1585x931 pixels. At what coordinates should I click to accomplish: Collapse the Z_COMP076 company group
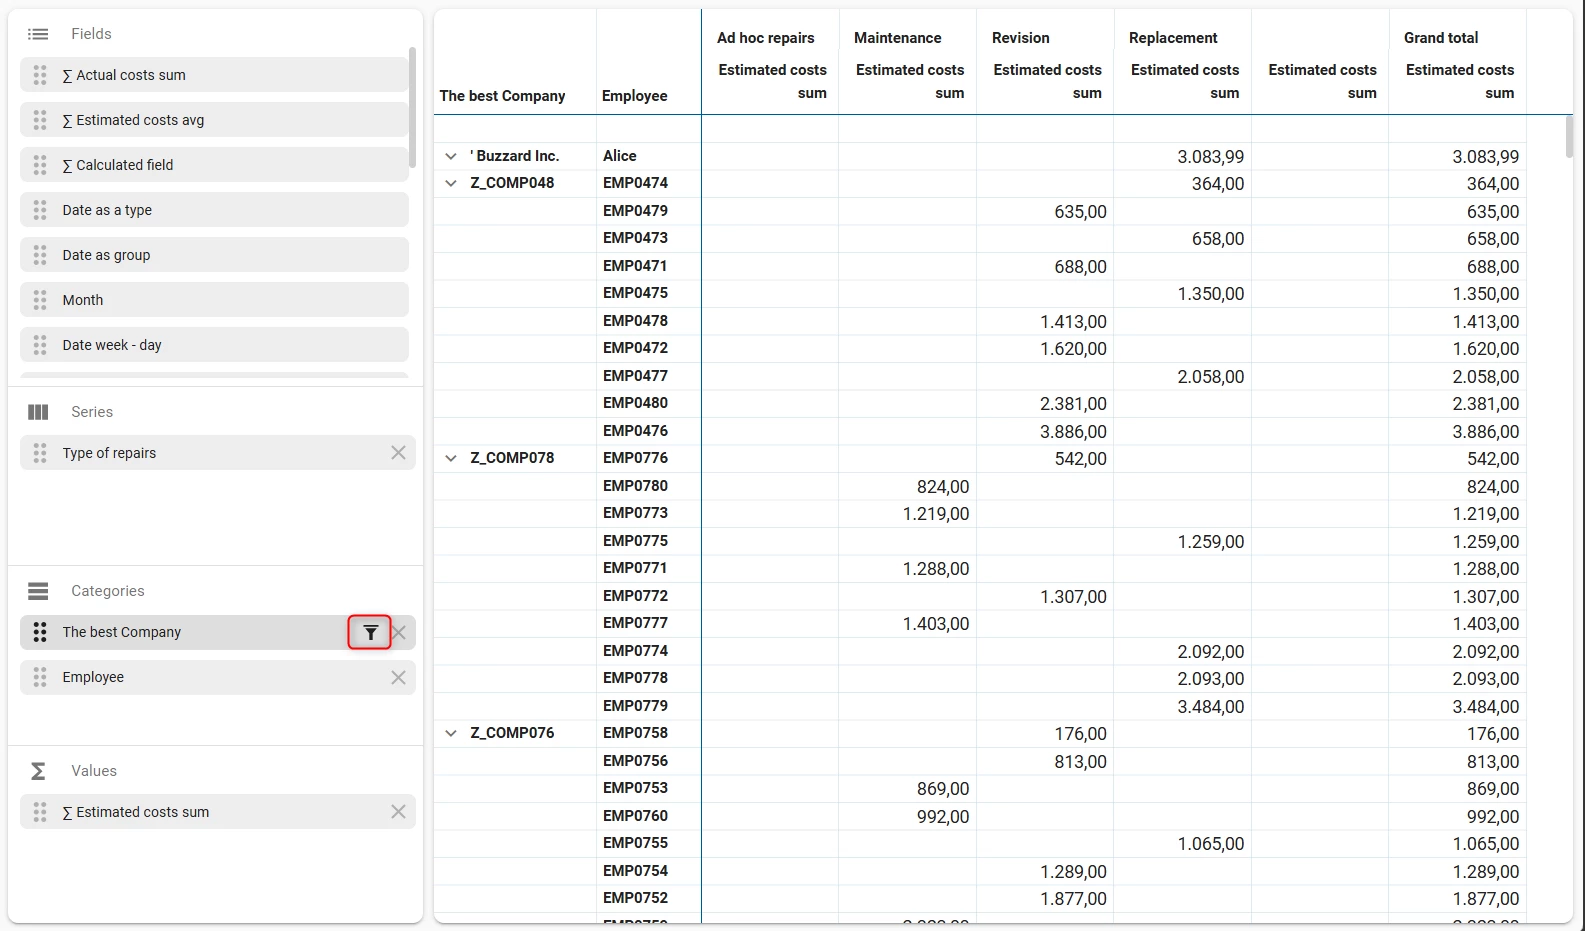click(451, 733)
